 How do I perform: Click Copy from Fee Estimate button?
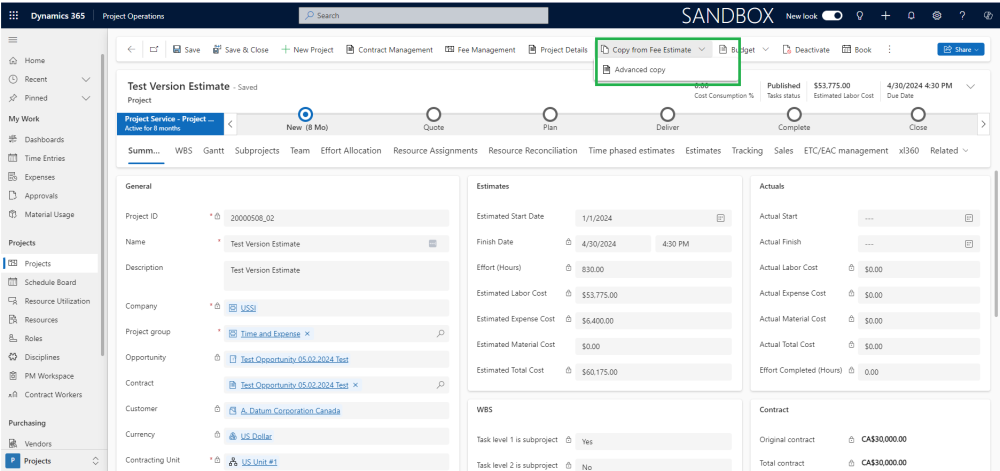click(646, 50)
